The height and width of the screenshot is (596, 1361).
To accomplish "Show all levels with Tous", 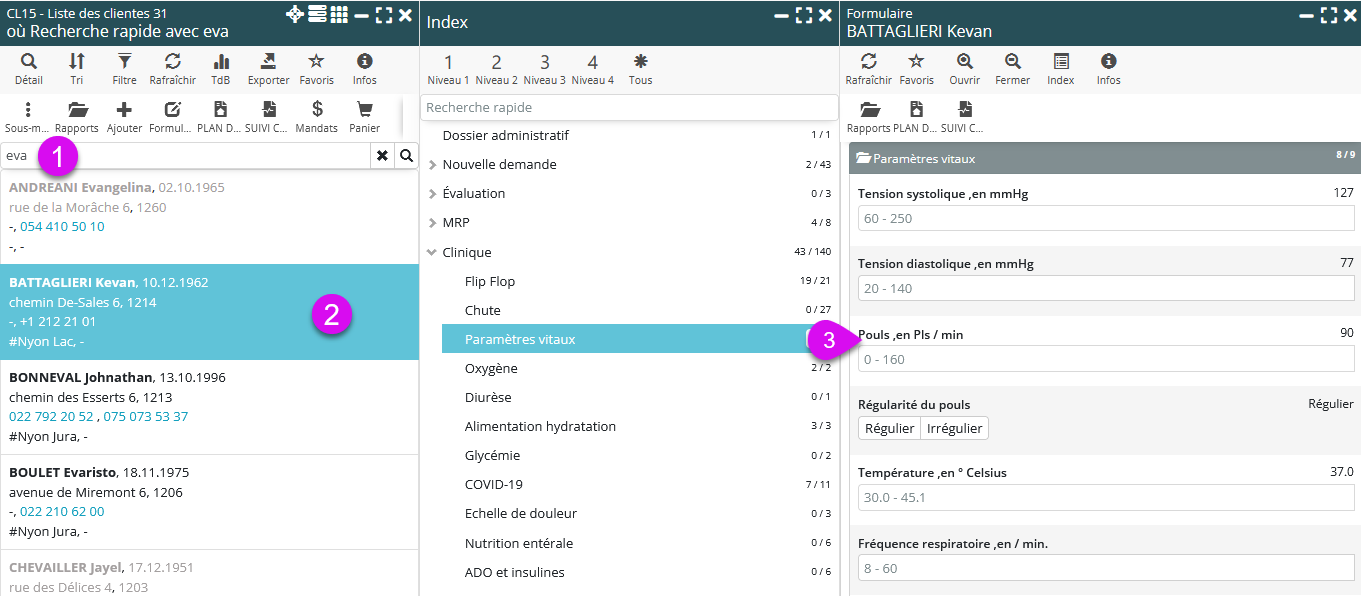I will (640, 68).
